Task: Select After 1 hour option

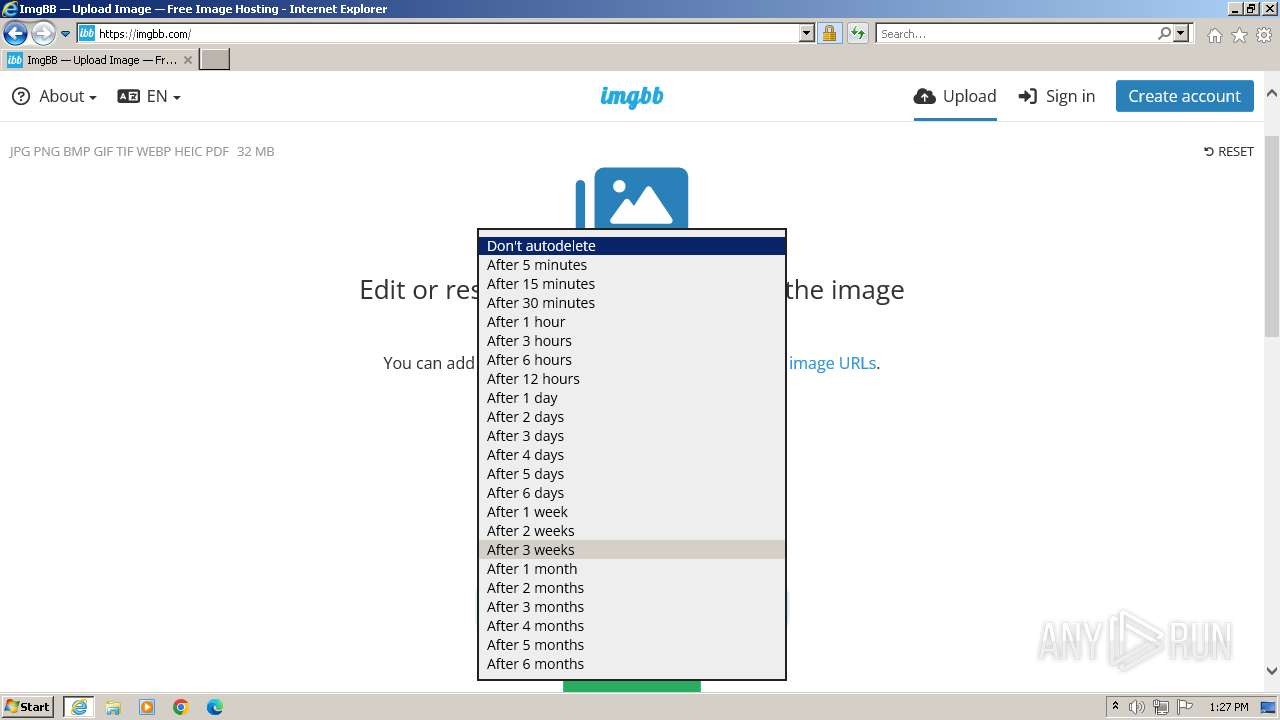Action: click(632, 322)
